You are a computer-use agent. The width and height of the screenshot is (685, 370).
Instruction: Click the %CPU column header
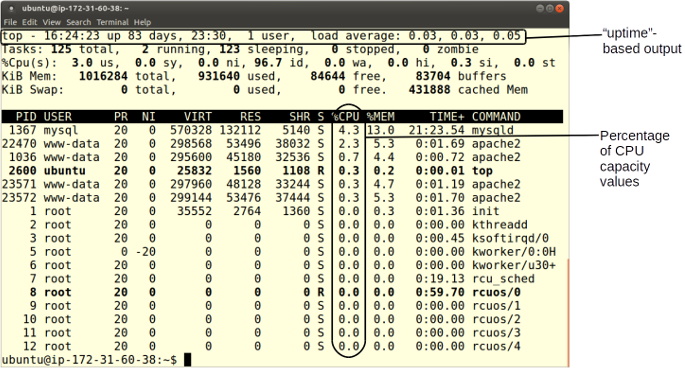(345, 117)
